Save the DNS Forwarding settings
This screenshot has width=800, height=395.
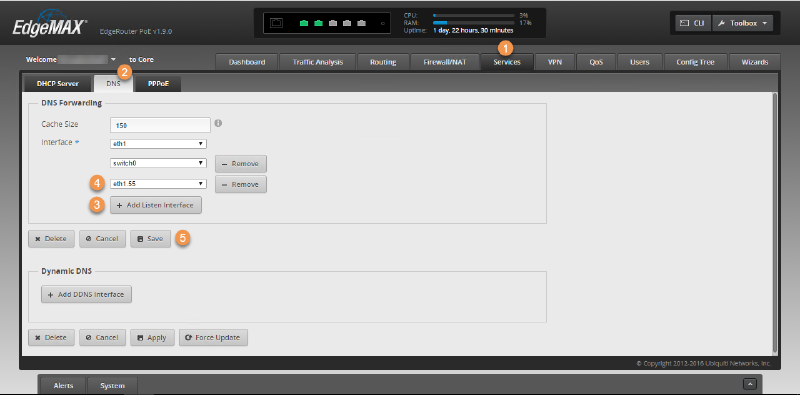151,238
